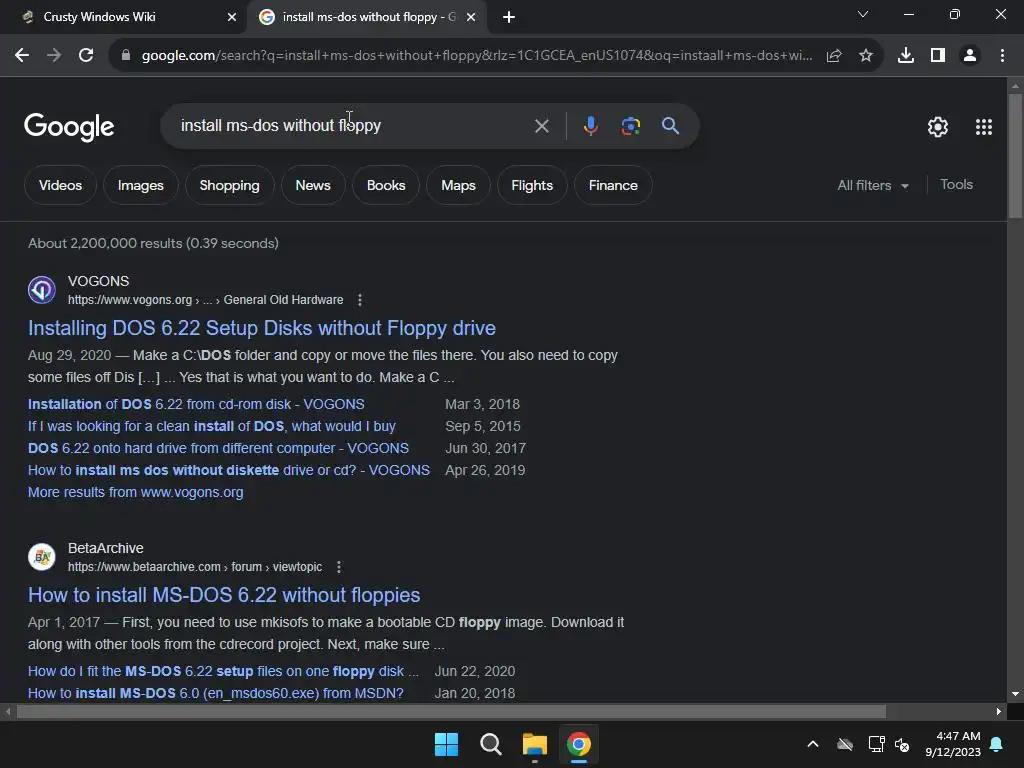The height and width of the screenshot is (768, 1024).
Task: Click the browser address bar URL
Action: pyautogui.click(x=477, y=56)
